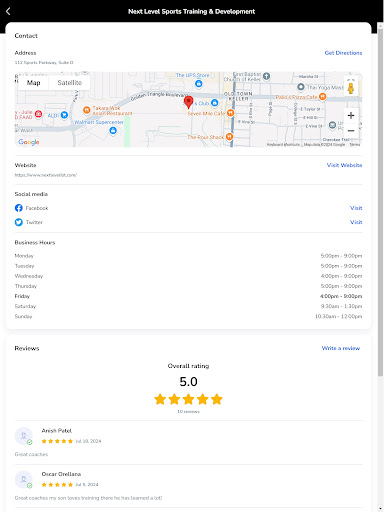Zoom in on the map
This screenshot has height=512, width=384.
[351, 116]
